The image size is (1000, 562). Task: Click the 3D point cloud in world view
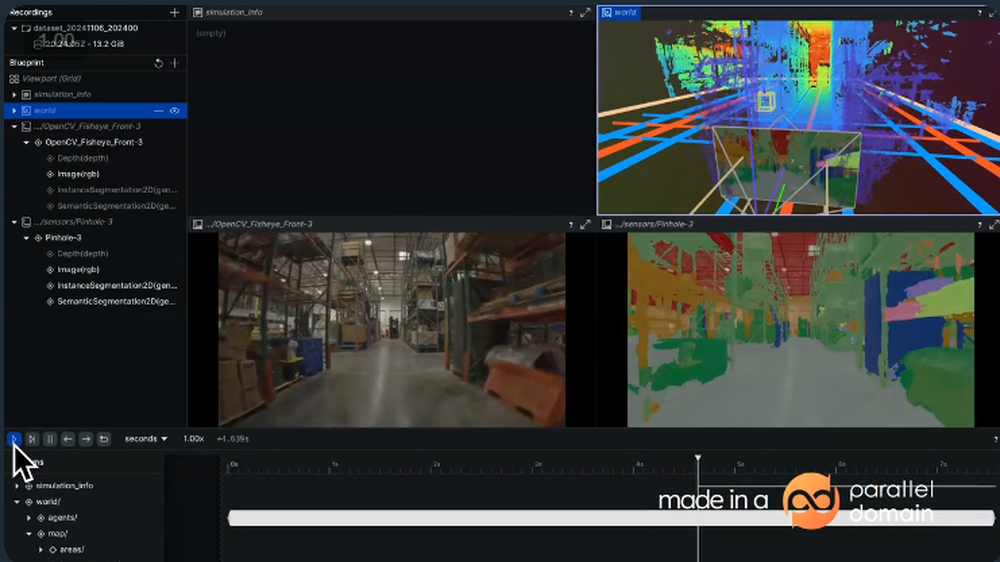pos(798,117)
